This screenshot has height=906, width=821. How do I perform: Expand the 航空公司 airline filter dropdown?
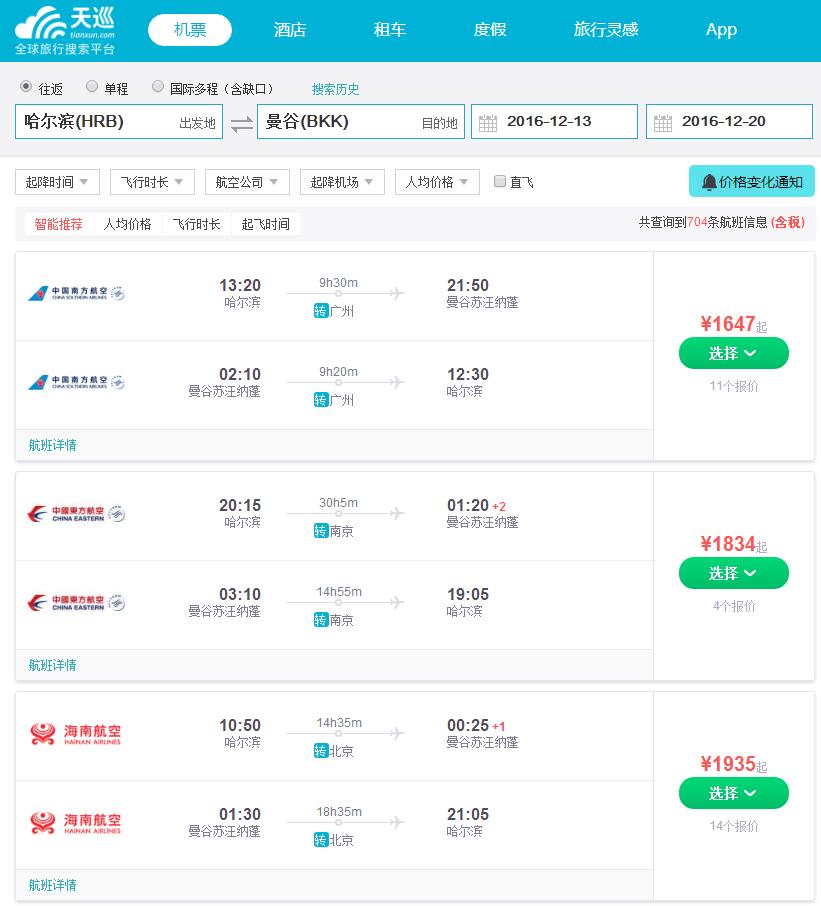click(x=247, y=182)
